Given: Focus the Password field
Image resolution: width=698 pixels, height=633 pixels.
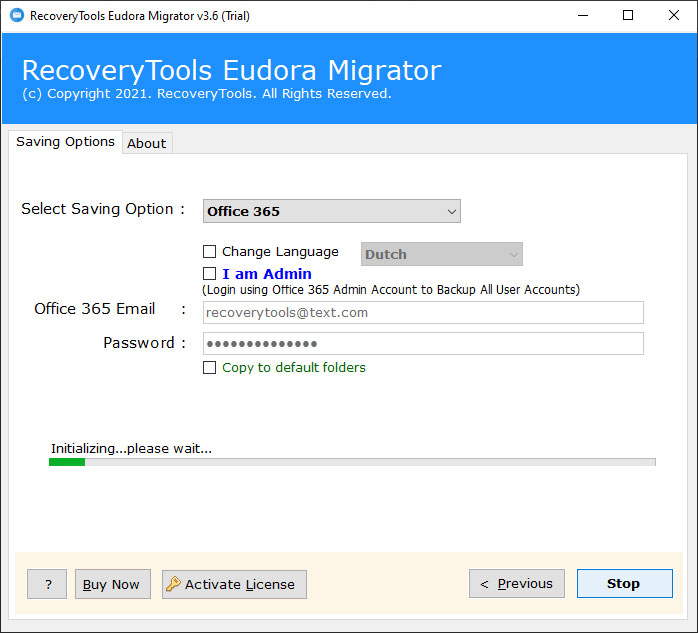Looking at the screenshot, I should tap(423, 344).
